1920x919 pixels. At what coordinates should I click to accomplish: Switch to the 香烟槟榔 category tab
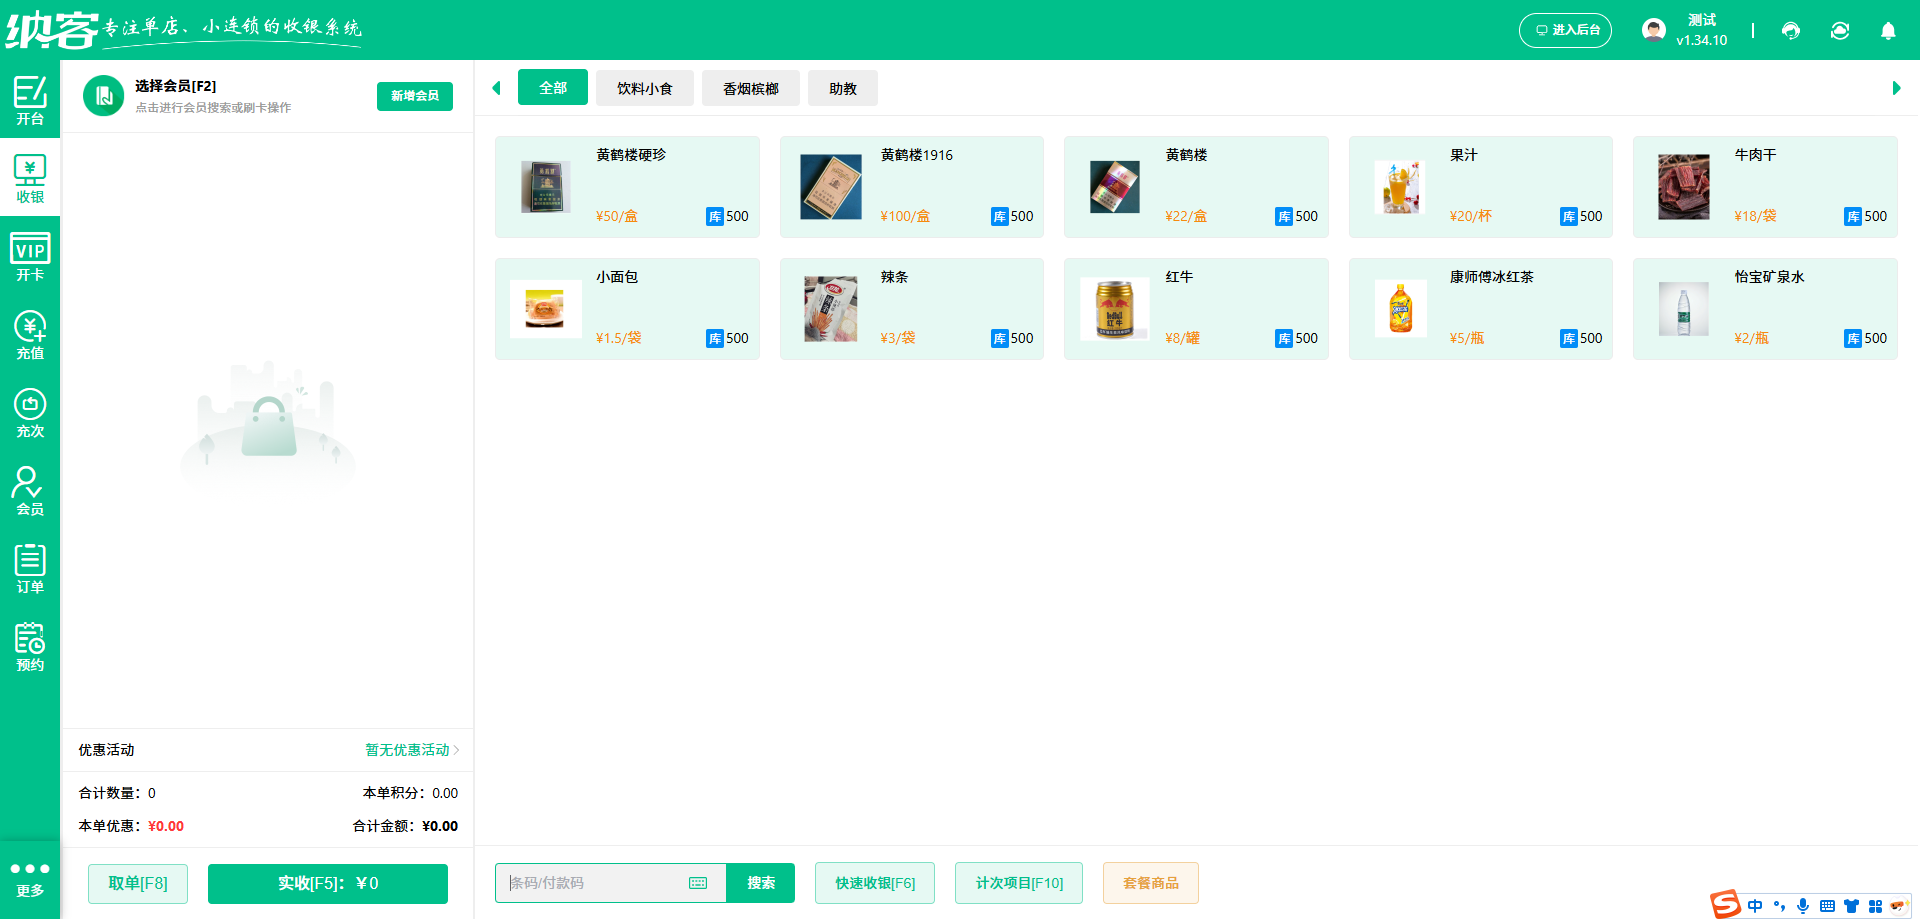(x=750, y=88)
